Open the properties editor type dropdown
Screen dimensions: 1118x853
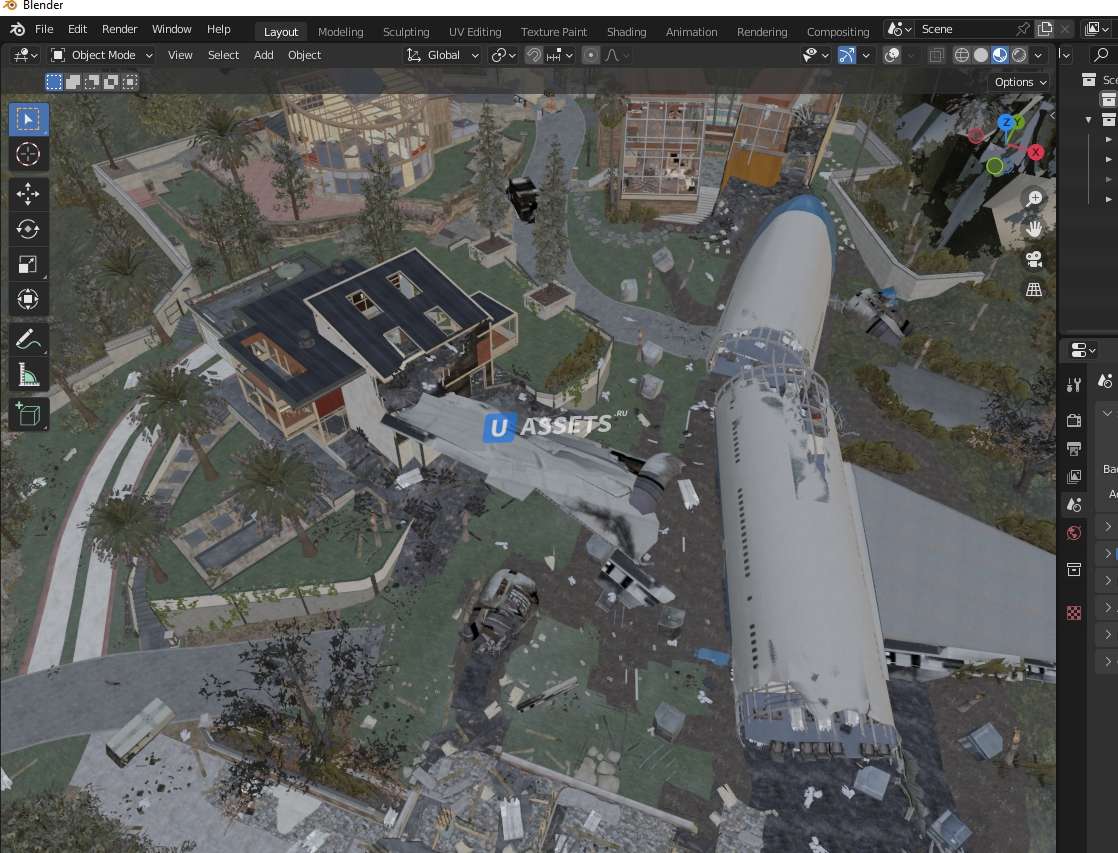point(1083,349)
